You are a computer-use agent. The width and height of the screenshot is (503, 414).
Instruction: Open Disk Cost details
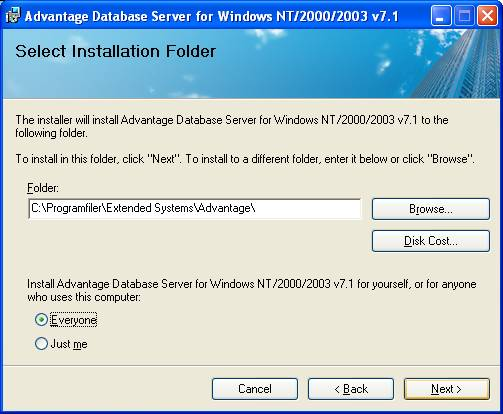[x=431, y=241]
